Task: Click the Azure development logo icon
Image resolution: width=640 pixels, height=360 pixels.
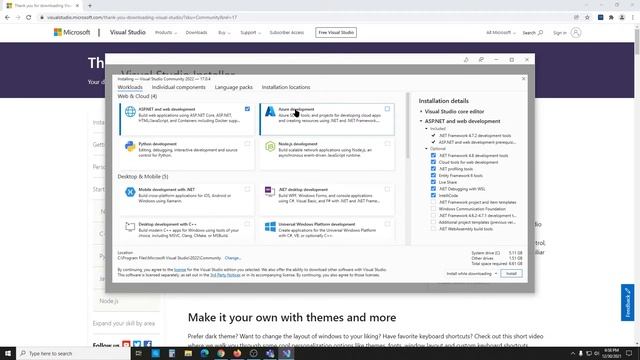Action: [x=270, y=111]
